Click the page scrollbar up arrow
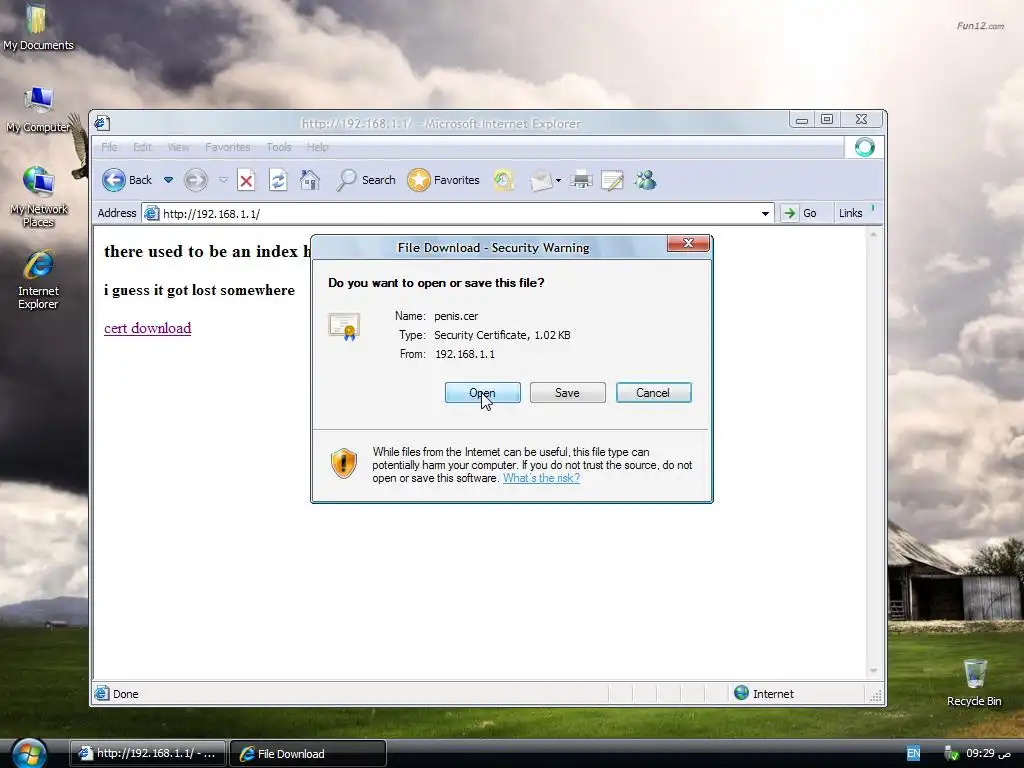Screen dimensions: 1024x768 [x=873, y=234]
